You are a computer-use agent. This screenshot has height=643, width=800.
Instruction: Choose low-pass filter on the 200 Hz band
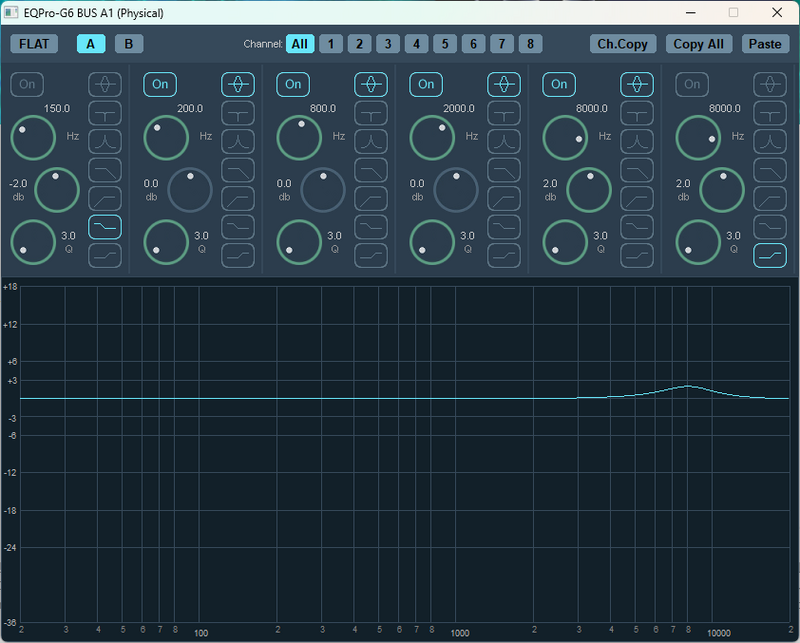tap(238, 170)
